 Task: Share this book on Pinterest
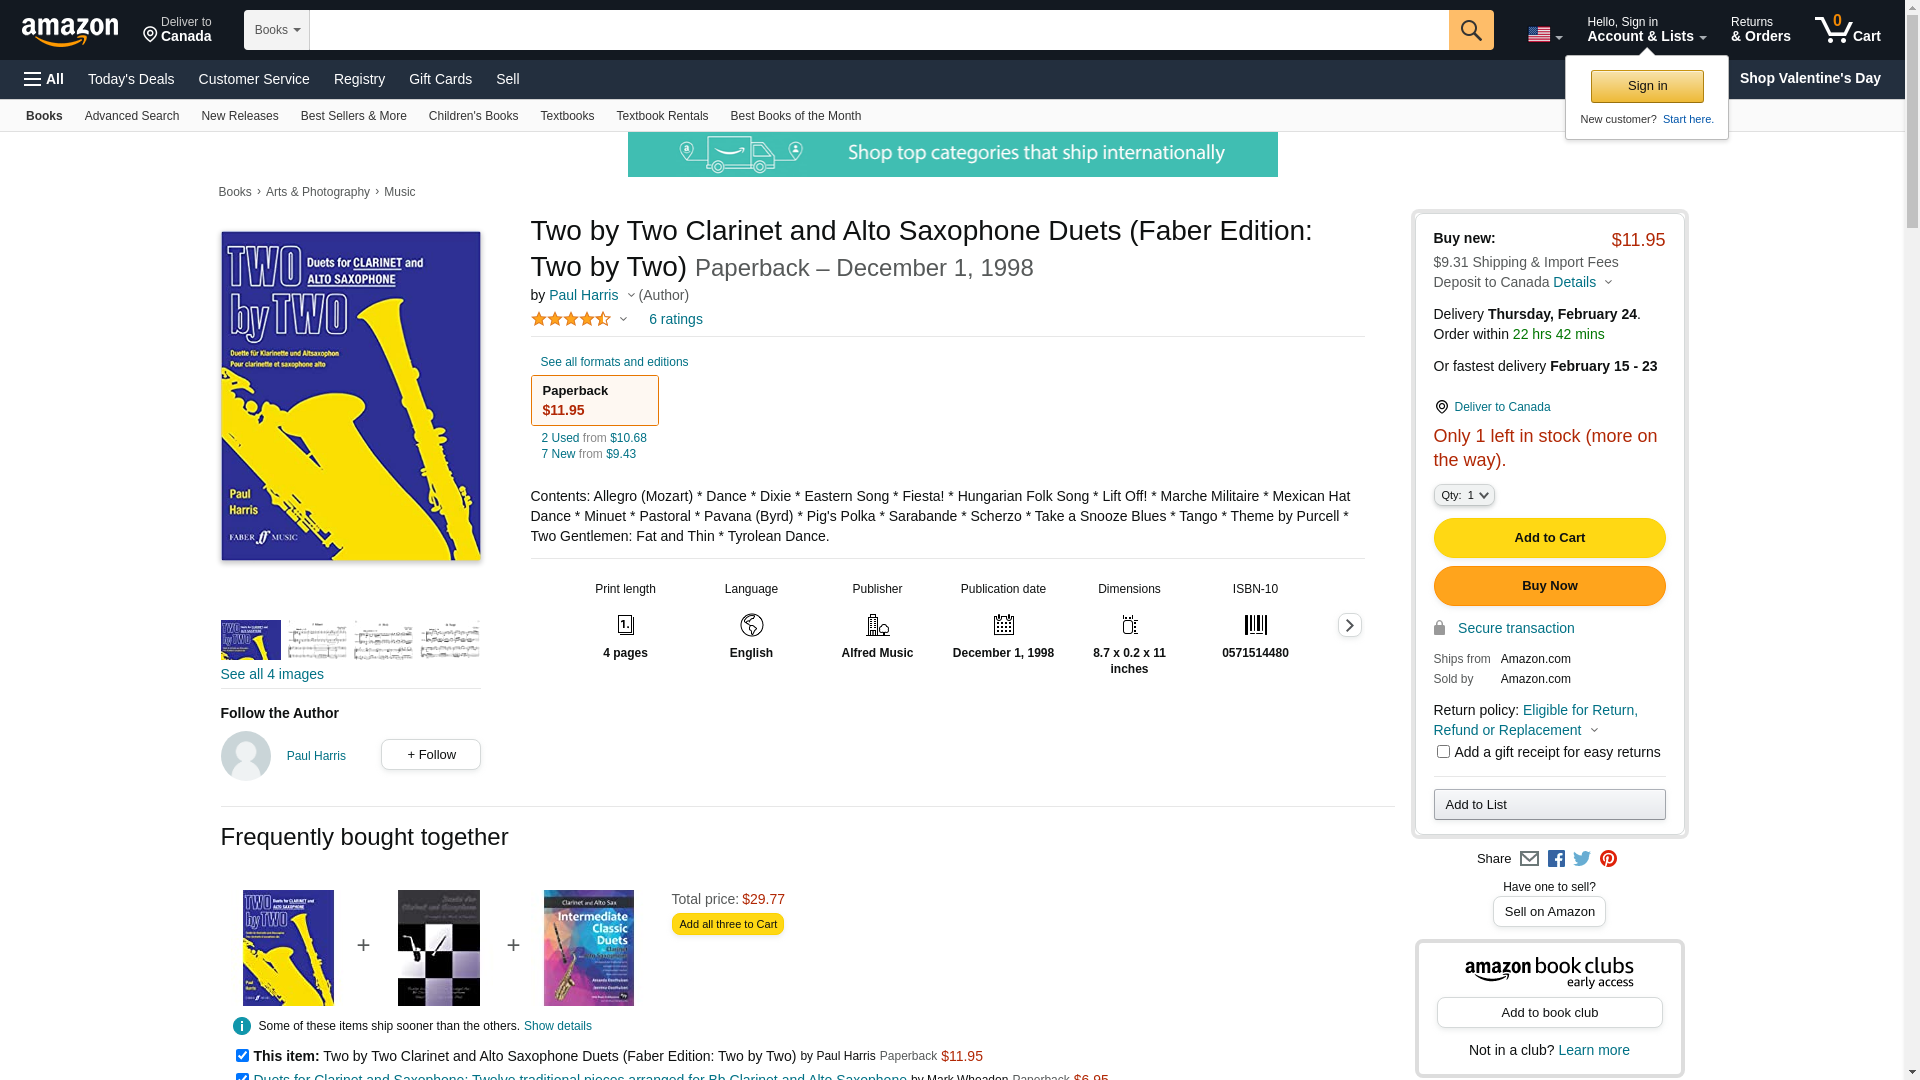[1608, 859]
